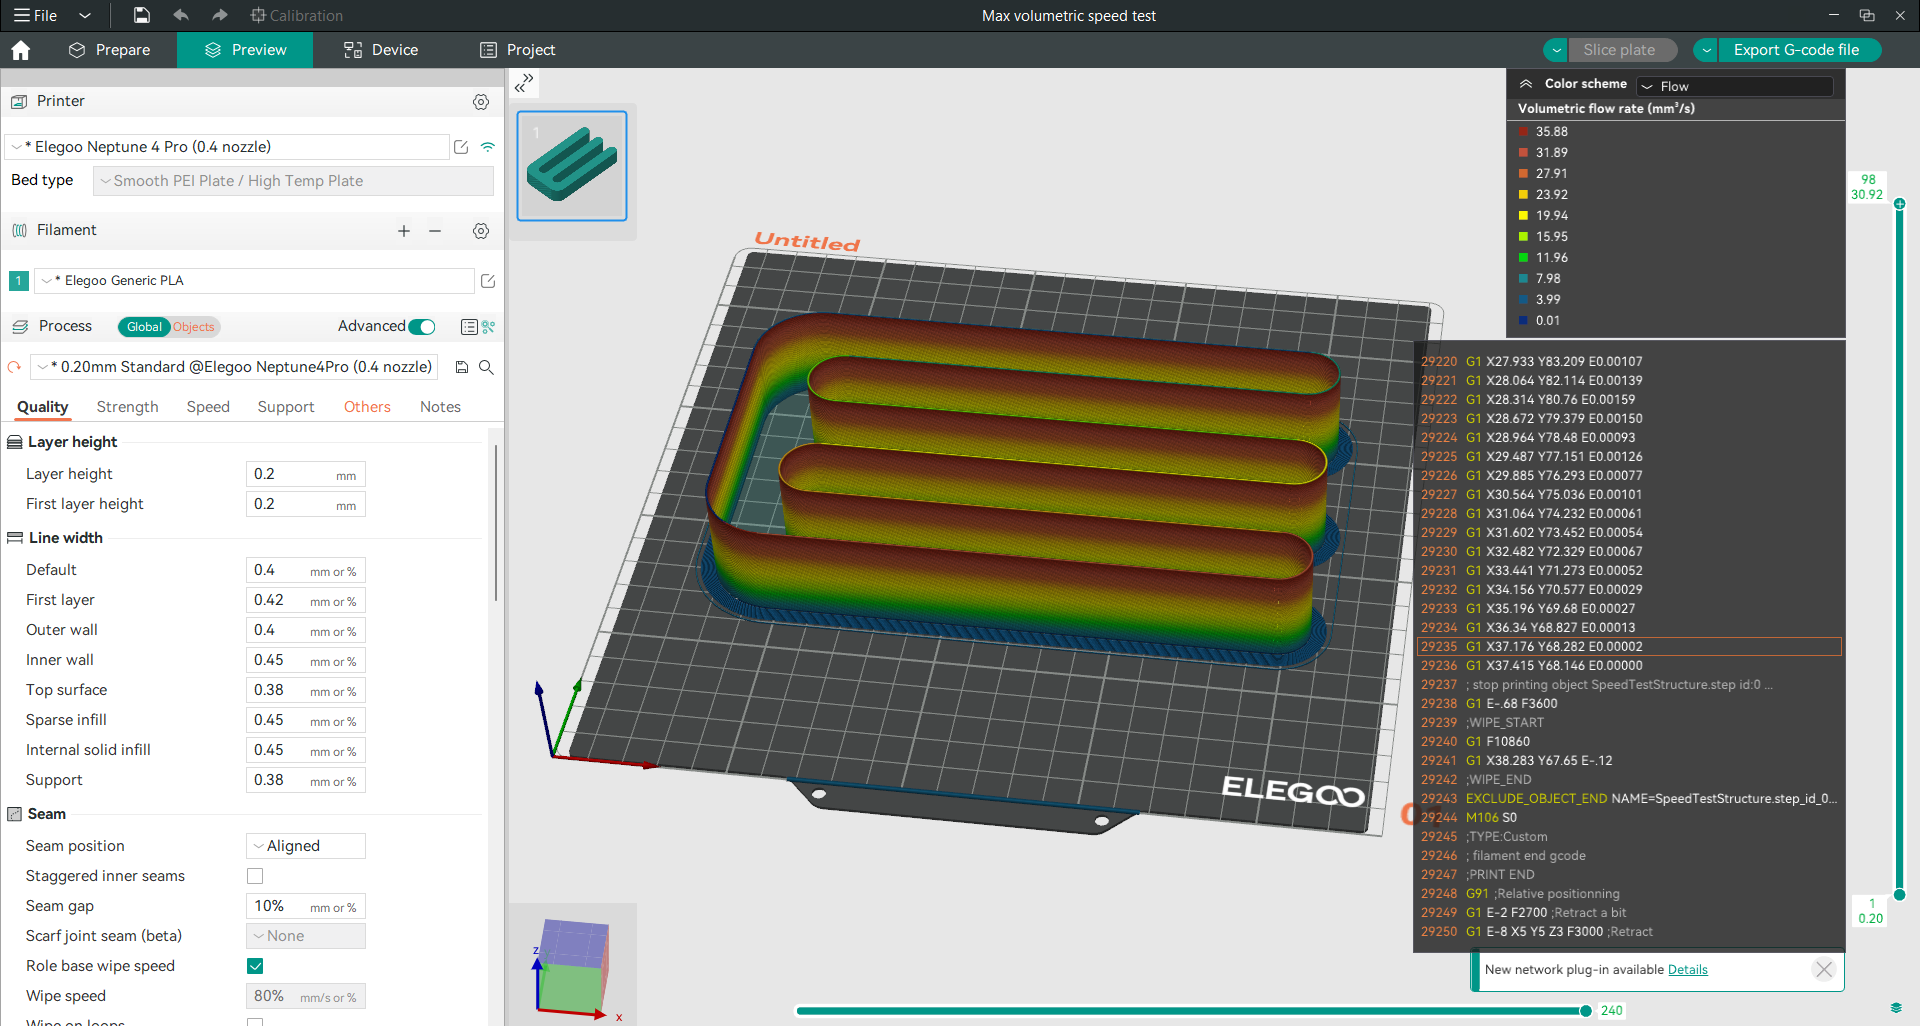Search process settings magnifier icon
This screenshot has width=1920, height=1026.
[486, 367]
